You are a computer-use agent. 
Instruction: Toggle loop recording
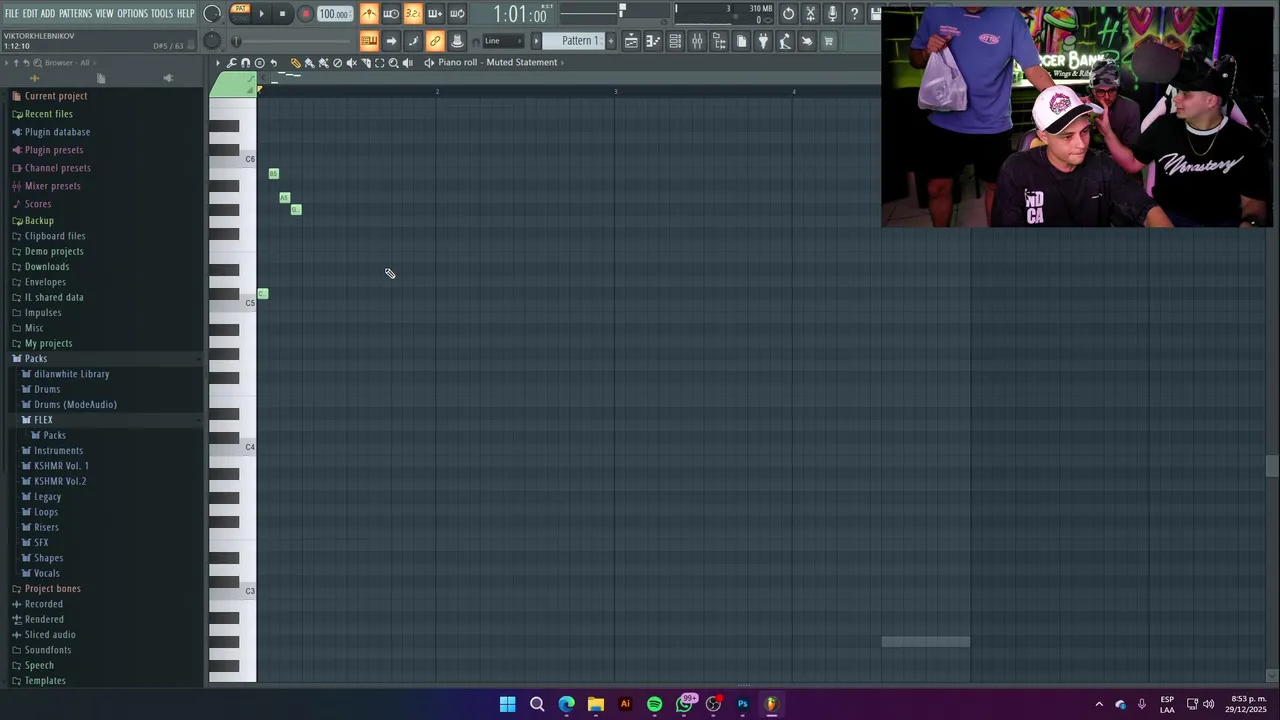457,14
